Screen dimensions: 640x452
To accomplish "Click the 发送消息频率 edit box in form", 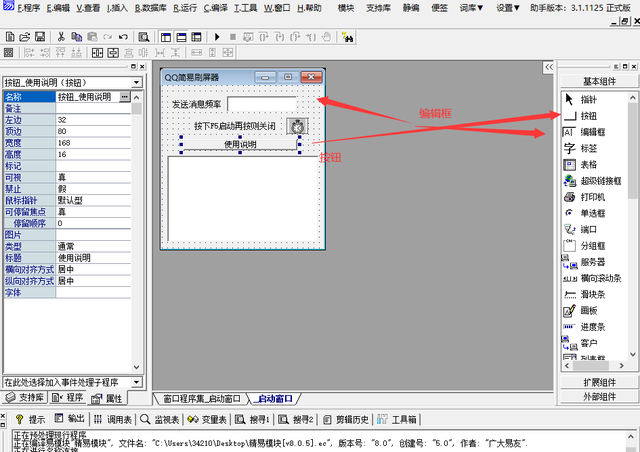I will pyautogui.click(x=262, y=104).
